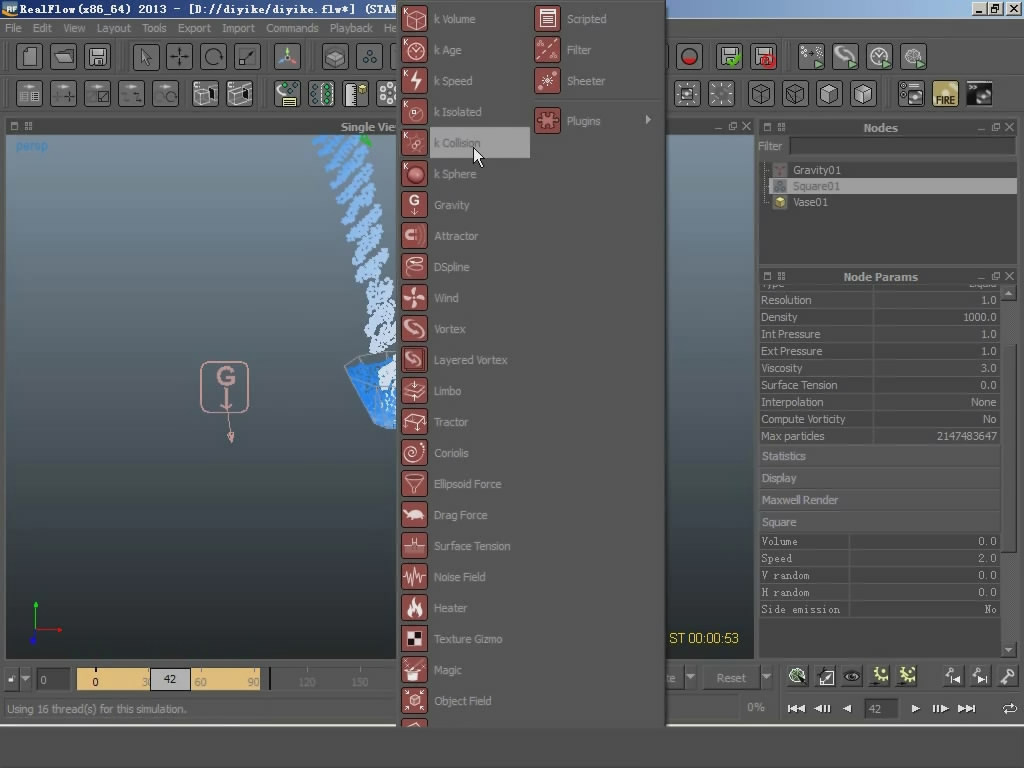Image resolution: width=1024 pixels, height=768 pixels.
Task: Expand the Statistics section
Action: [880, 456]
